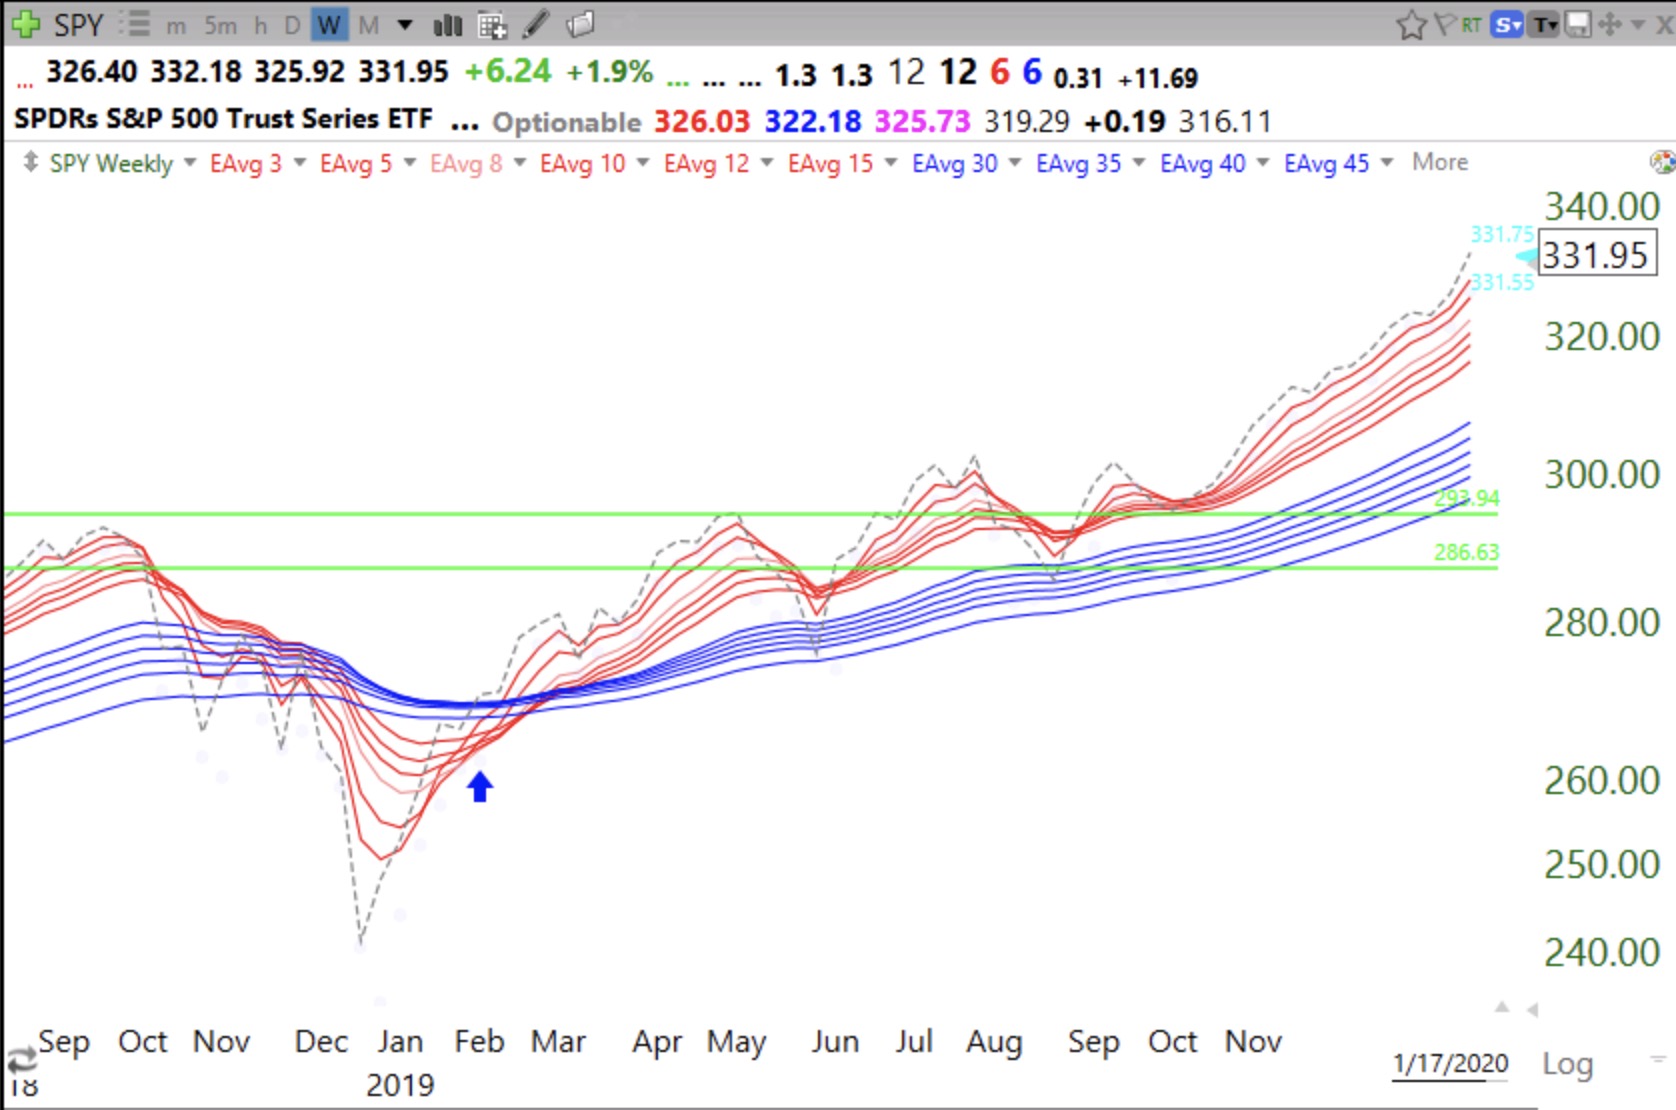Click the +1.9% percent change value
This screenshot has width=1676, height=1110.
609,72
